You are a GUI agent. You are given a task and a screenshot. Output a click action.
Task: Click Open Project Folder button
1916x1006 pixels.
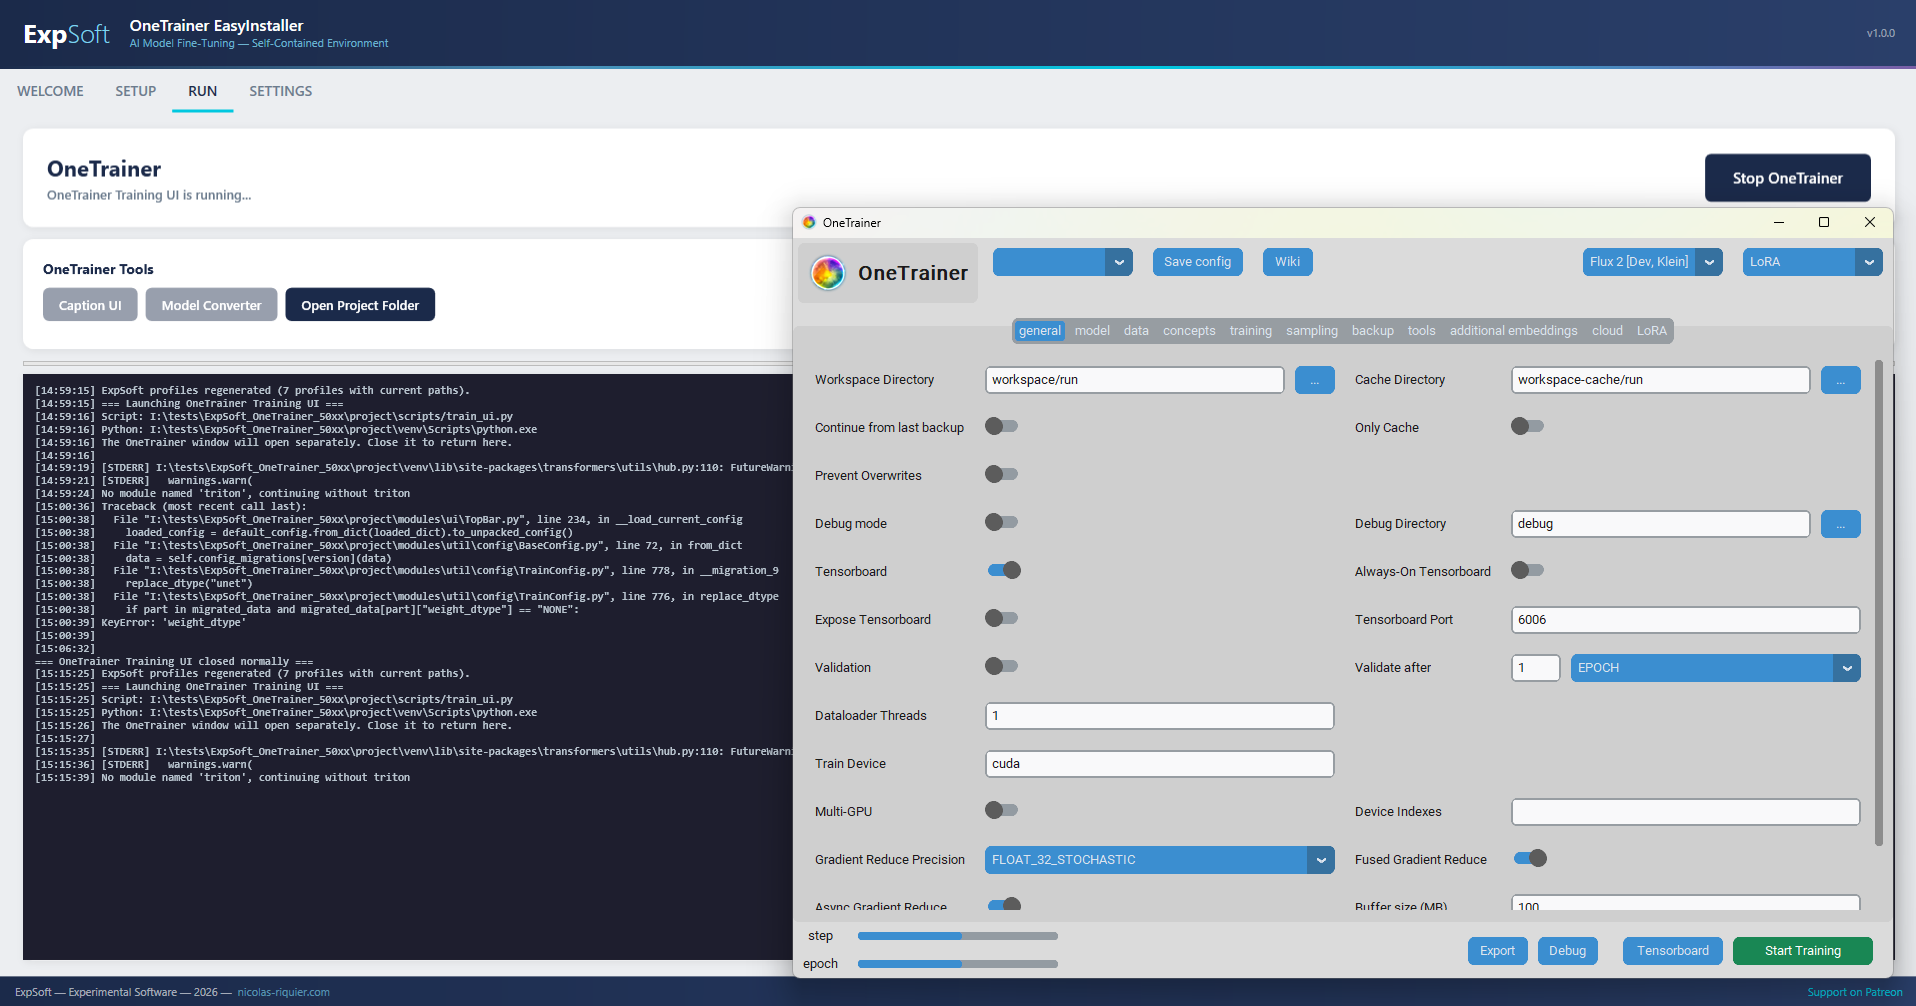pyautogui.click(x=360, y=305)
